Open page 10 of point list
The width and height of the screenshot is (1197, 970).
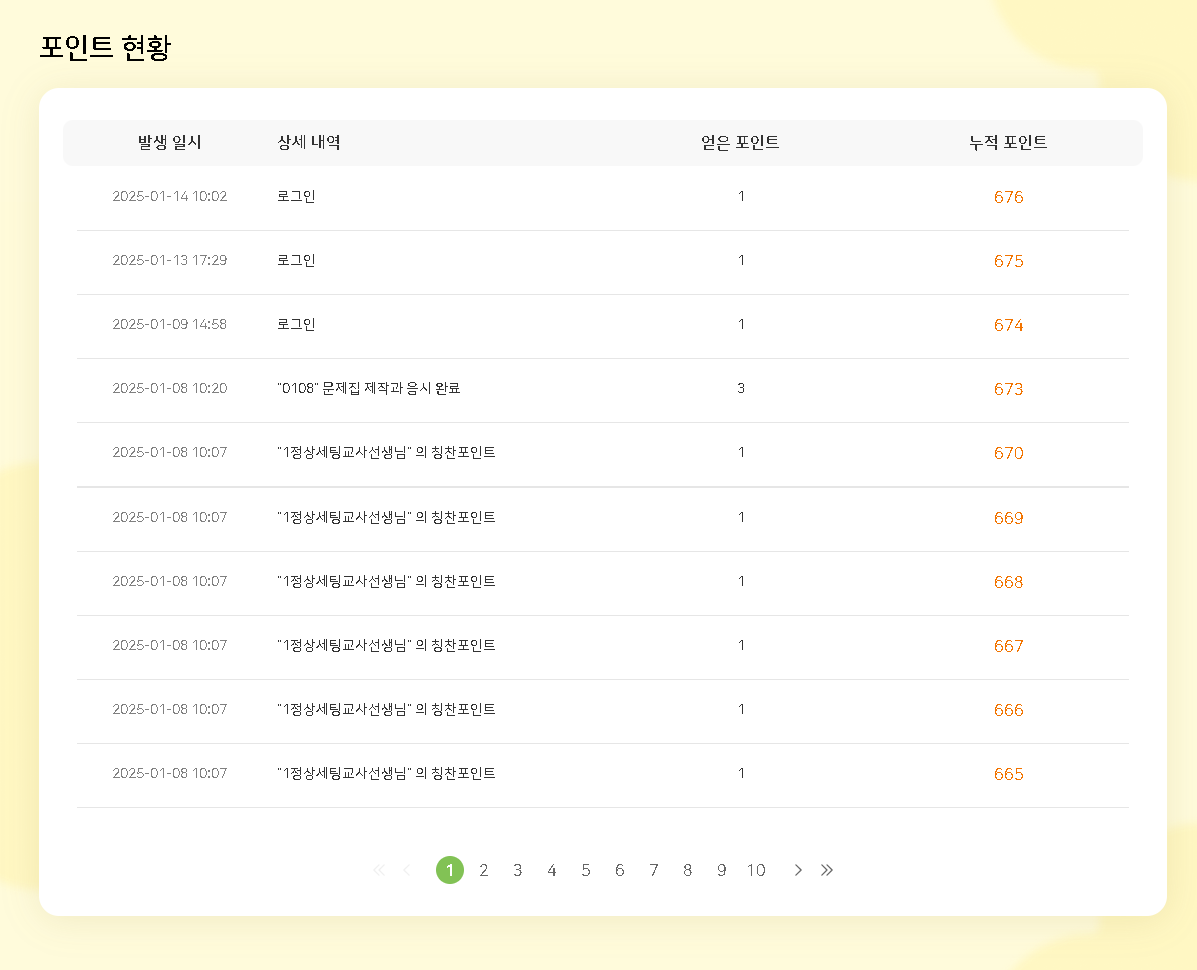pos(756,870)
